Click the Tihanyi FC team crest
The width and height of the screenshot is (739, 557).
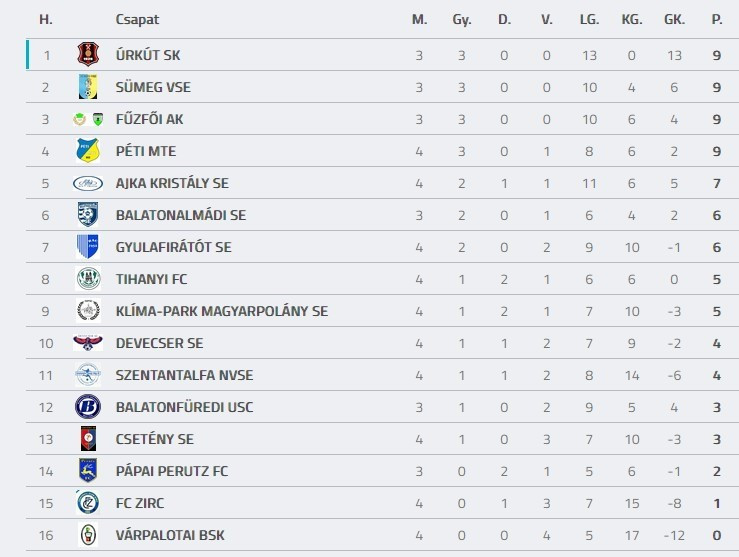[x=88, y=279]
